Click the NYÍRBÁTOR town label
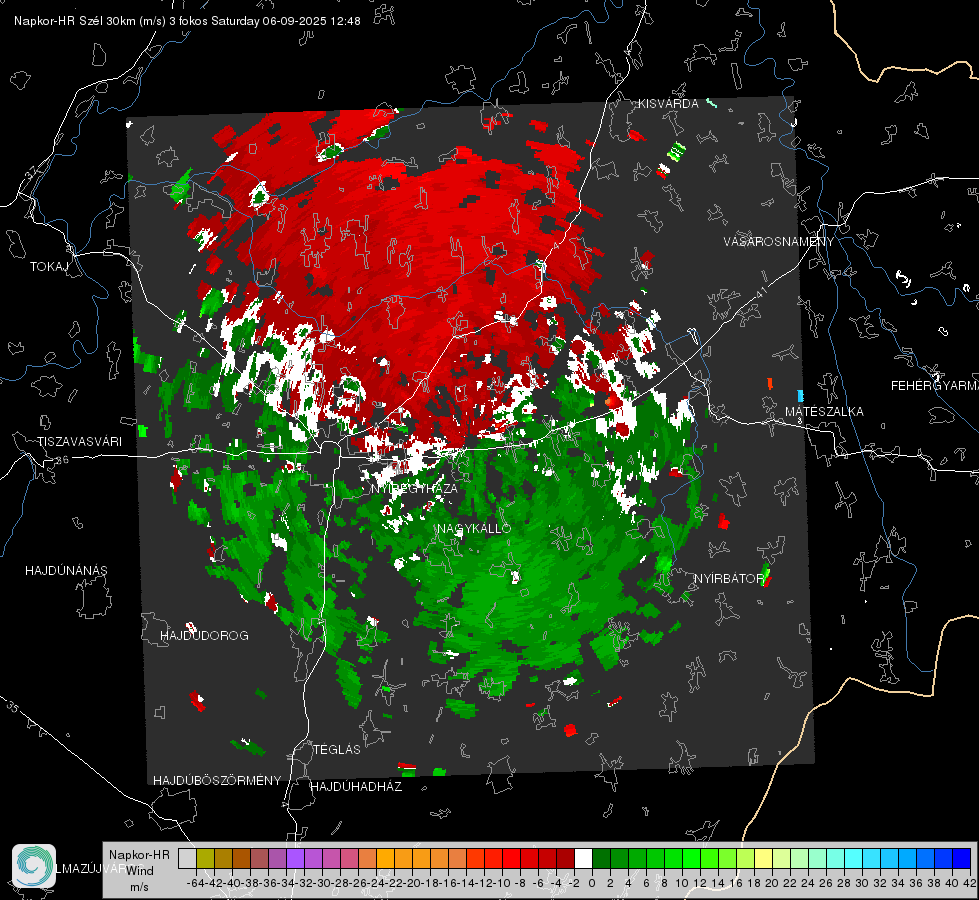Viewport: 979px width, 900px height. 729,579
